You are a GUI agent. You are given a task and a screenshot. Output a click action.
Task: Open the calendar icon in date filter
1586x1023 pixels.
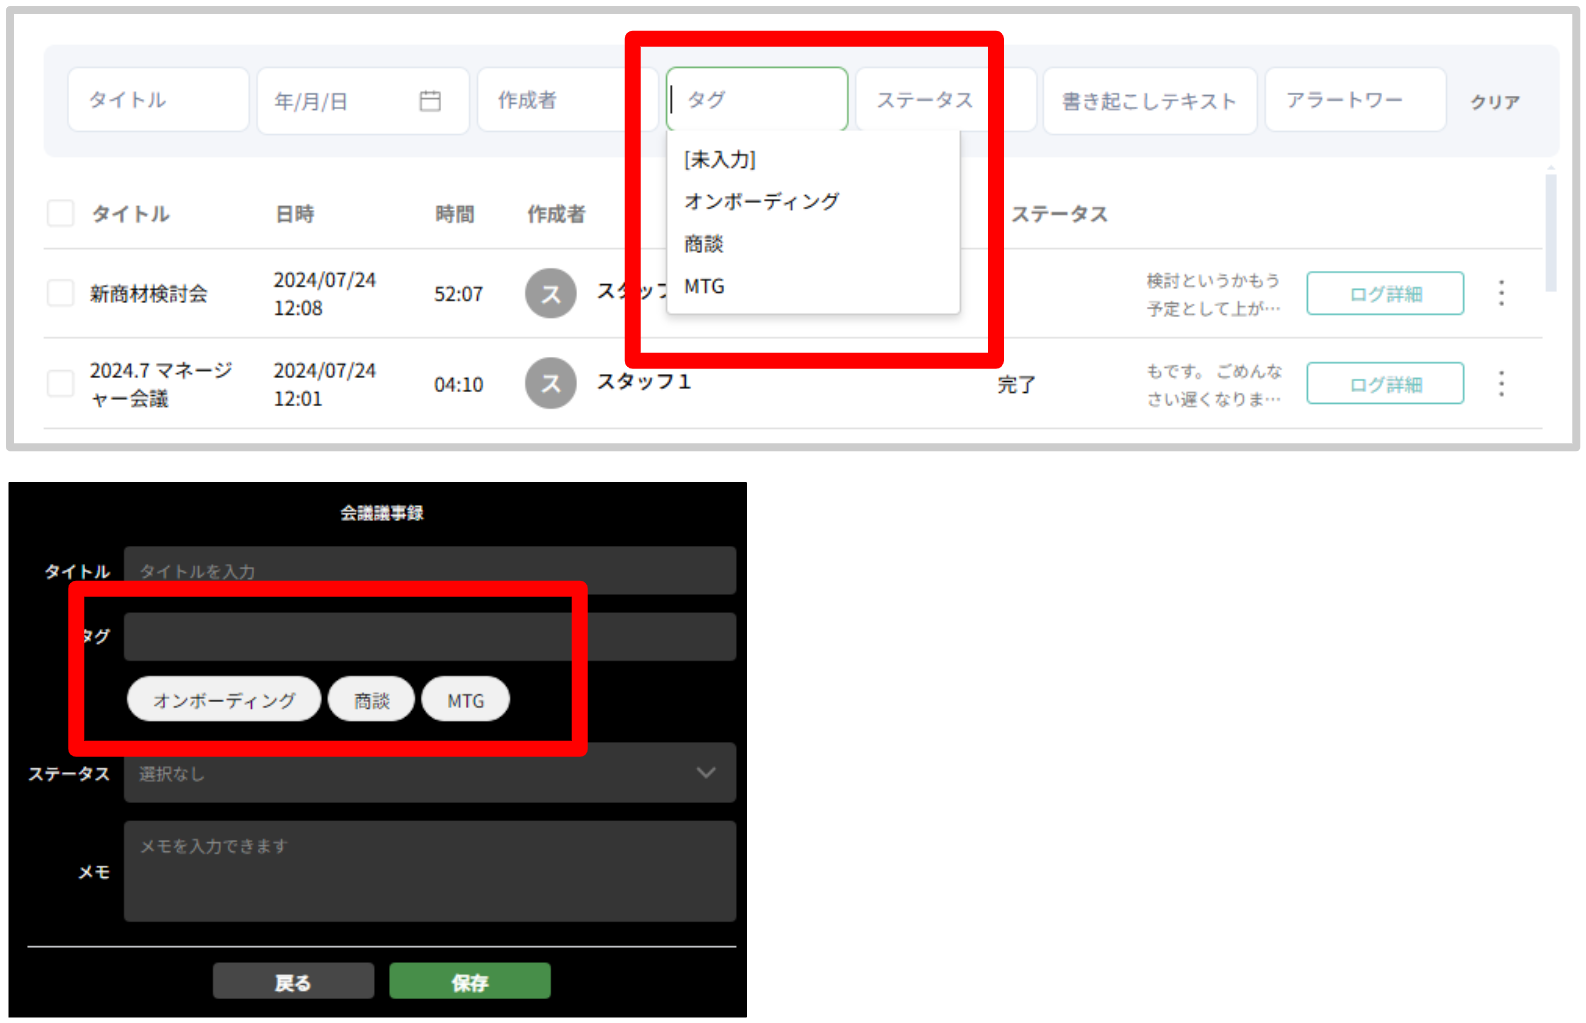pyautogui.click(x=430, y=101)
